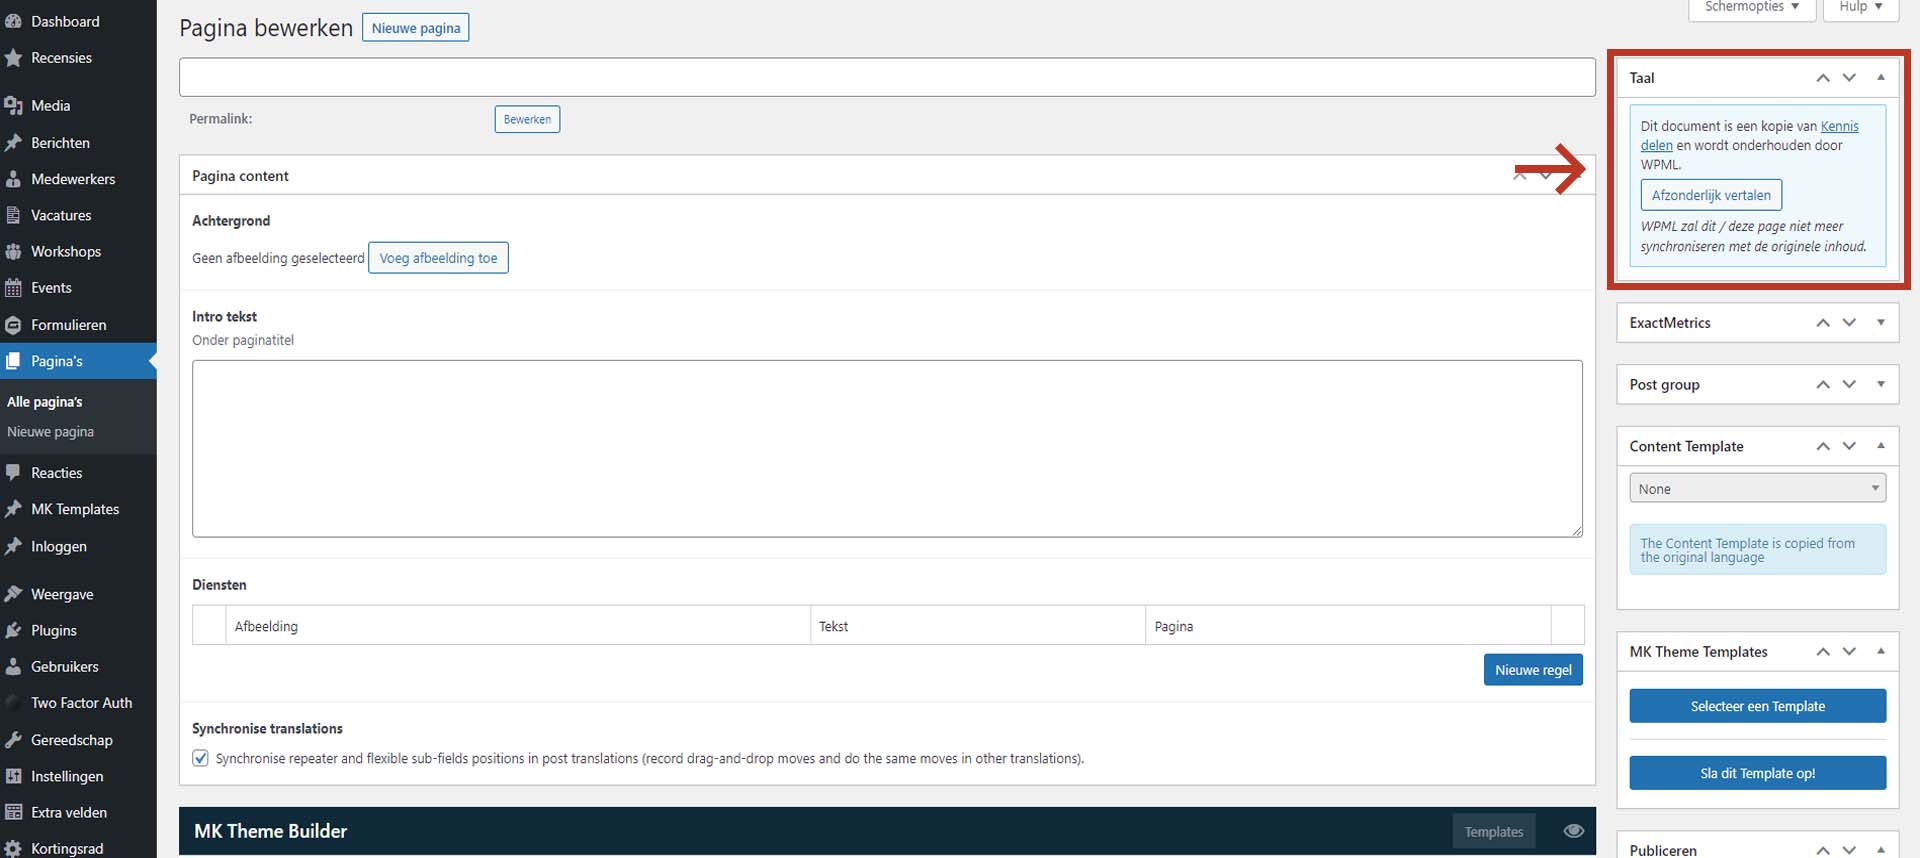Click Voeg afbeelding toe button
Image resolution: width=1920 pixels, height=858 pixels.
pyautogui.click(x=438, y=258)
